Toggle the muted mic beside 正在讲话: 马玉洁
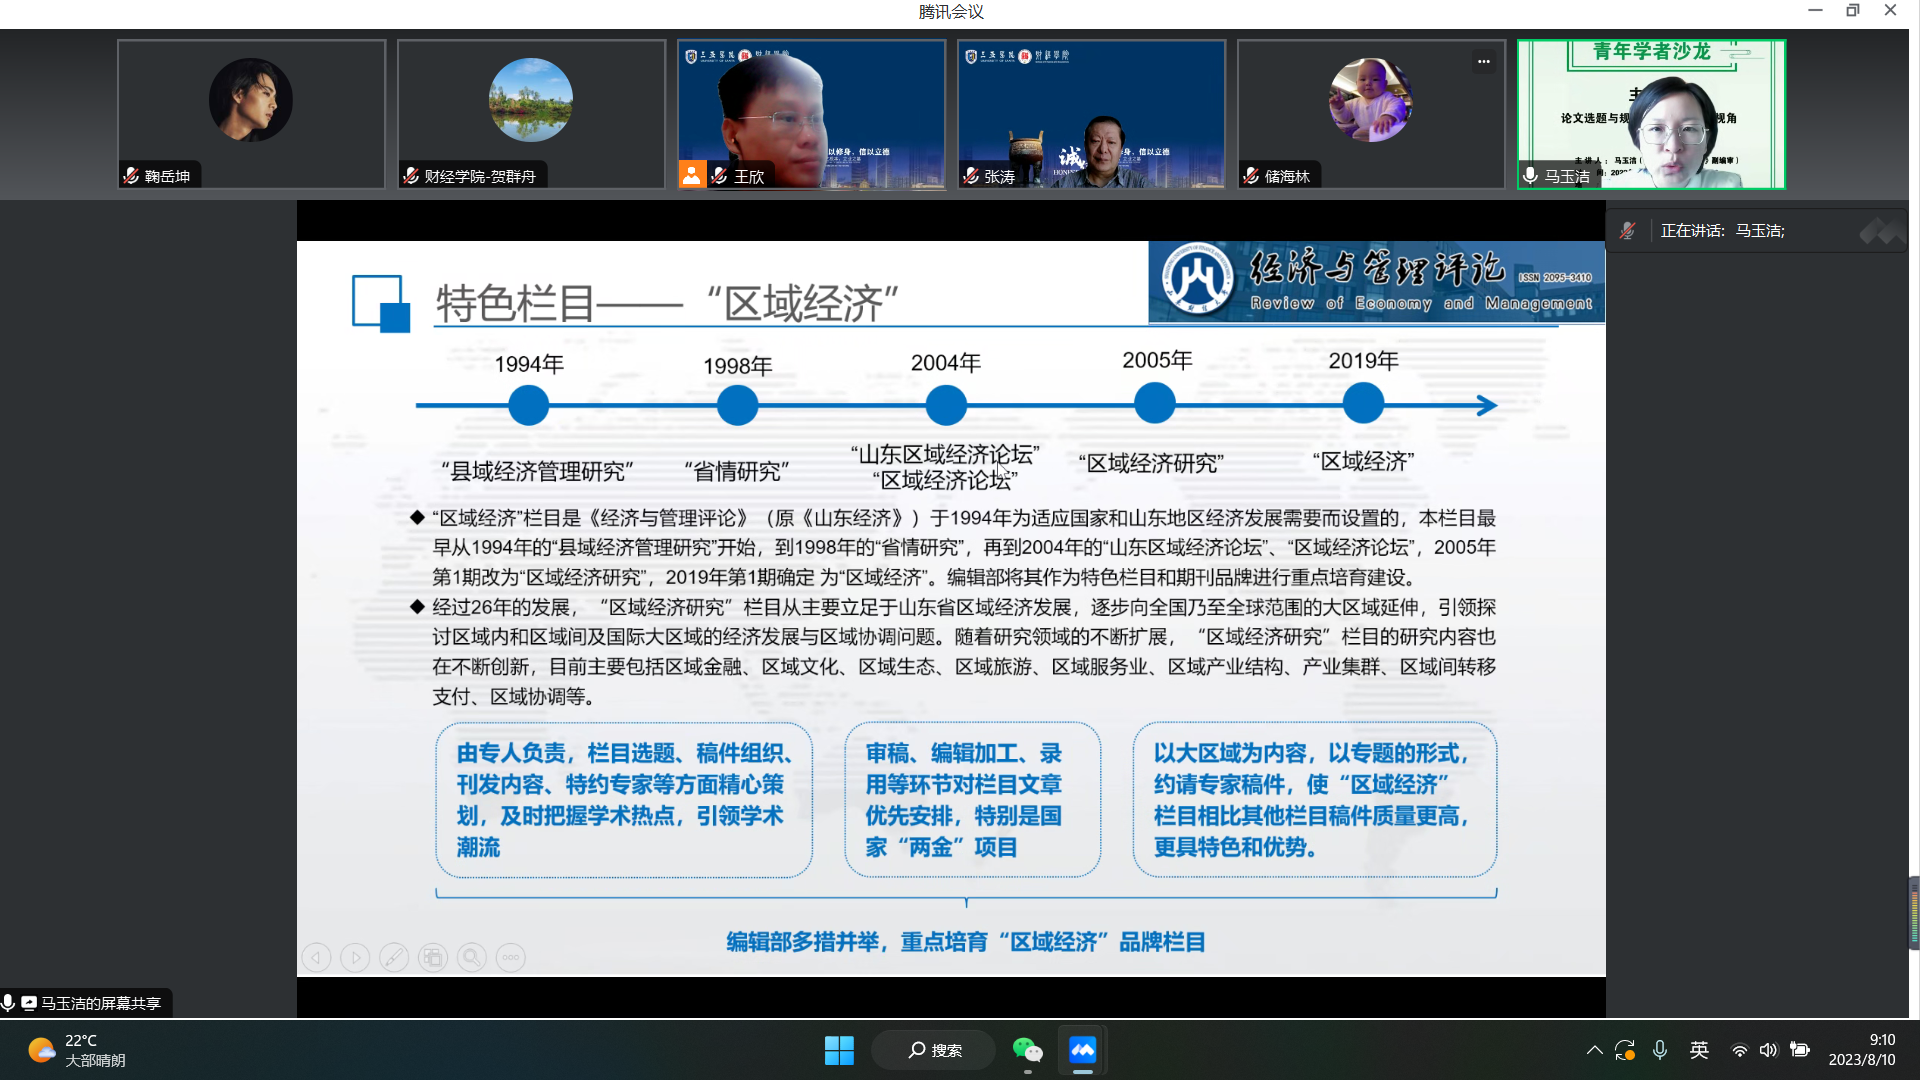The image size is (1920, 1080). (1627, 229)
